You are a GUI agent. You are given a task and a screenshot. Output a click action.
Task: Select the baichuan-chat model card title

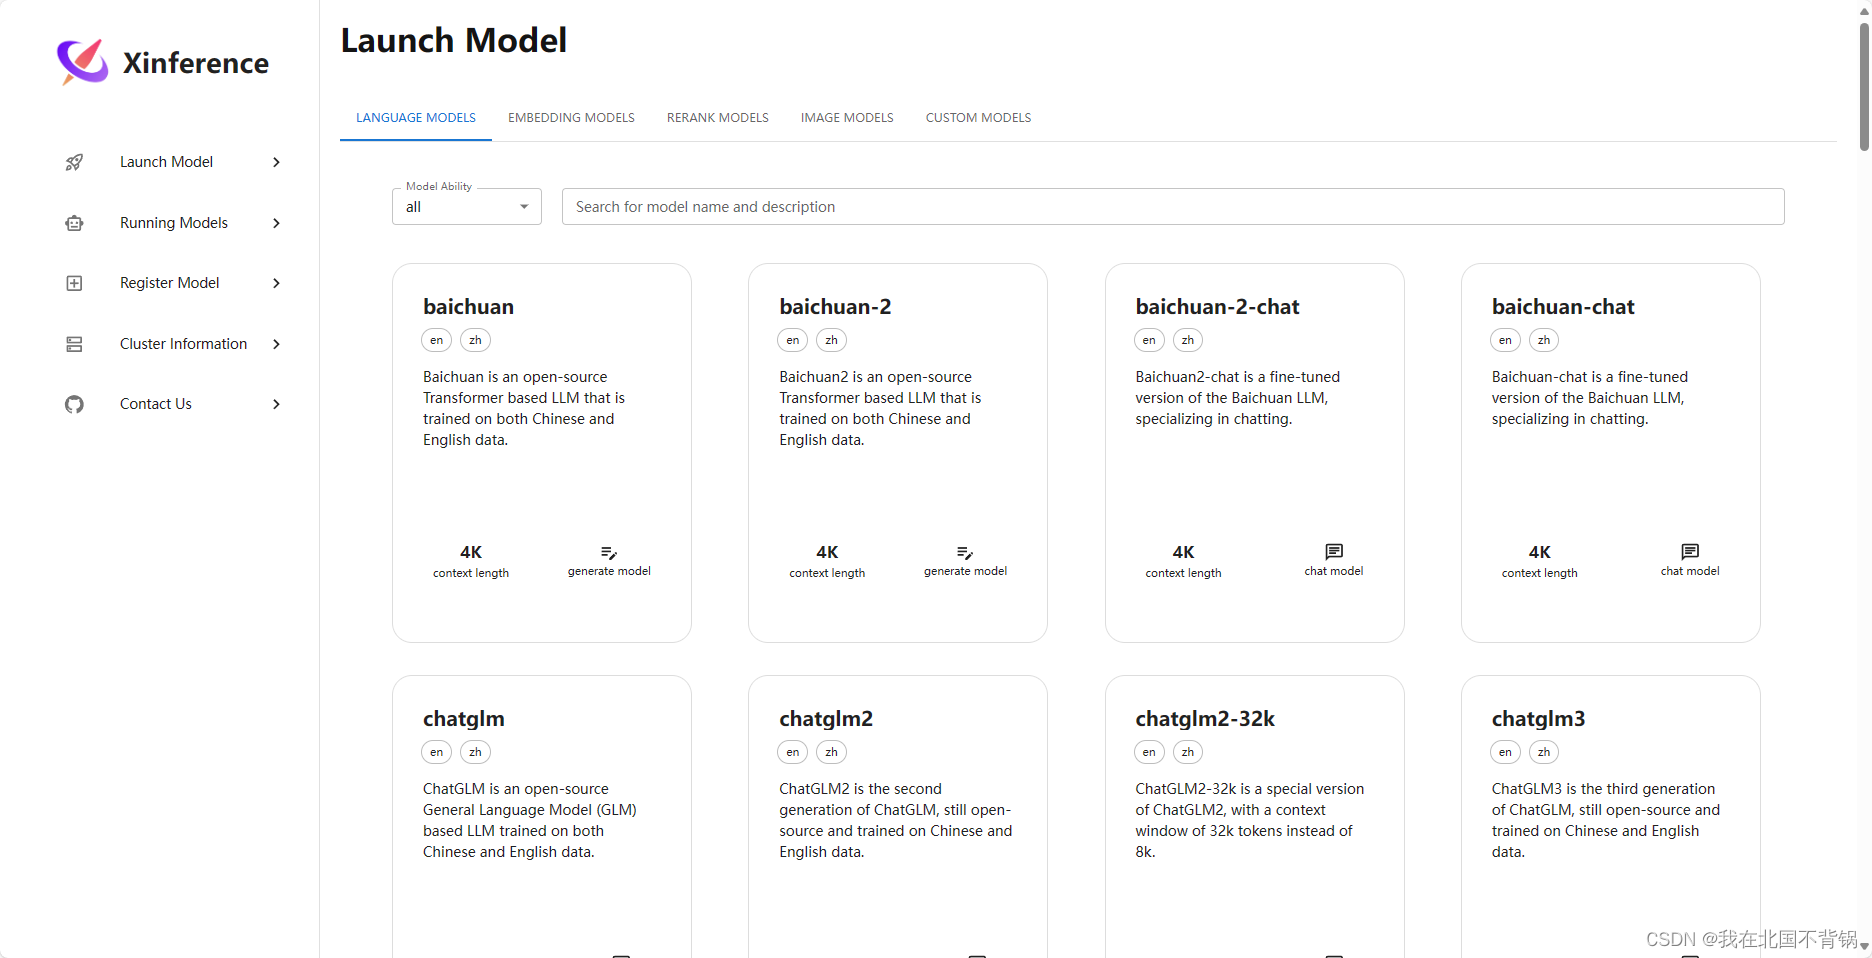[x=1563, y=307]
